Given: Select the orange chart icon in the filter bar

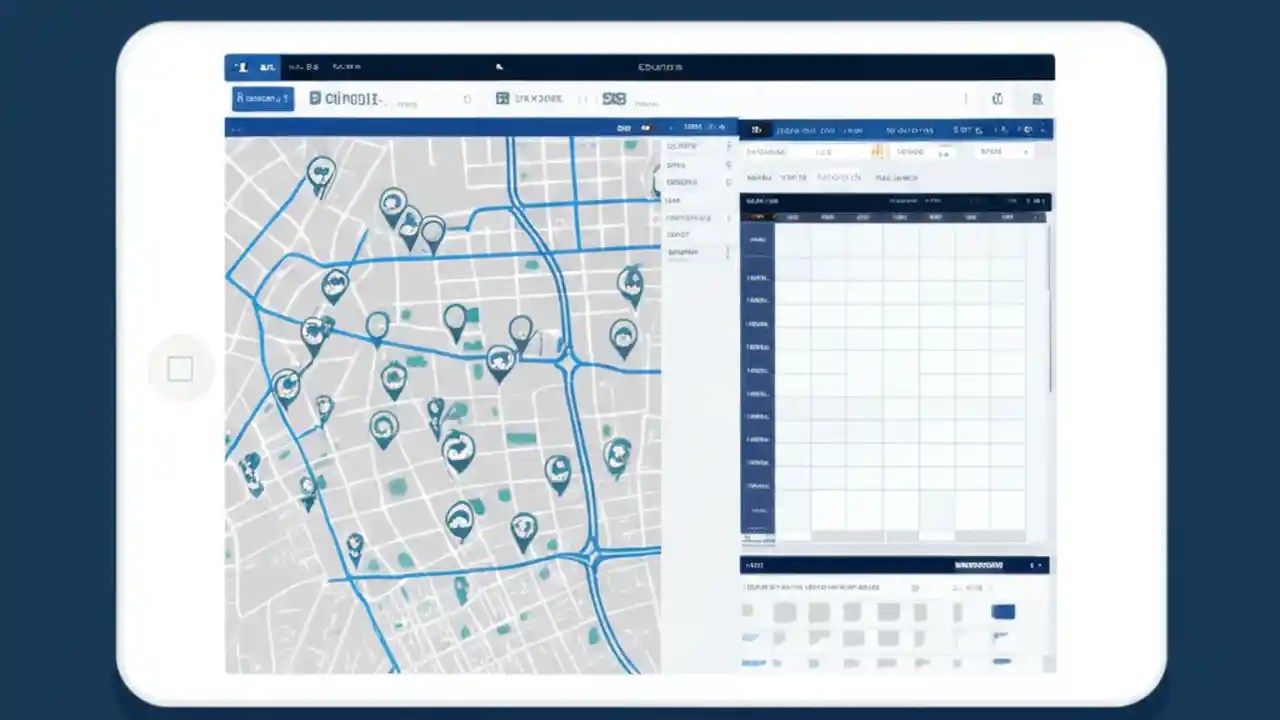Looking at the screenshot, I should click(878, 151).
